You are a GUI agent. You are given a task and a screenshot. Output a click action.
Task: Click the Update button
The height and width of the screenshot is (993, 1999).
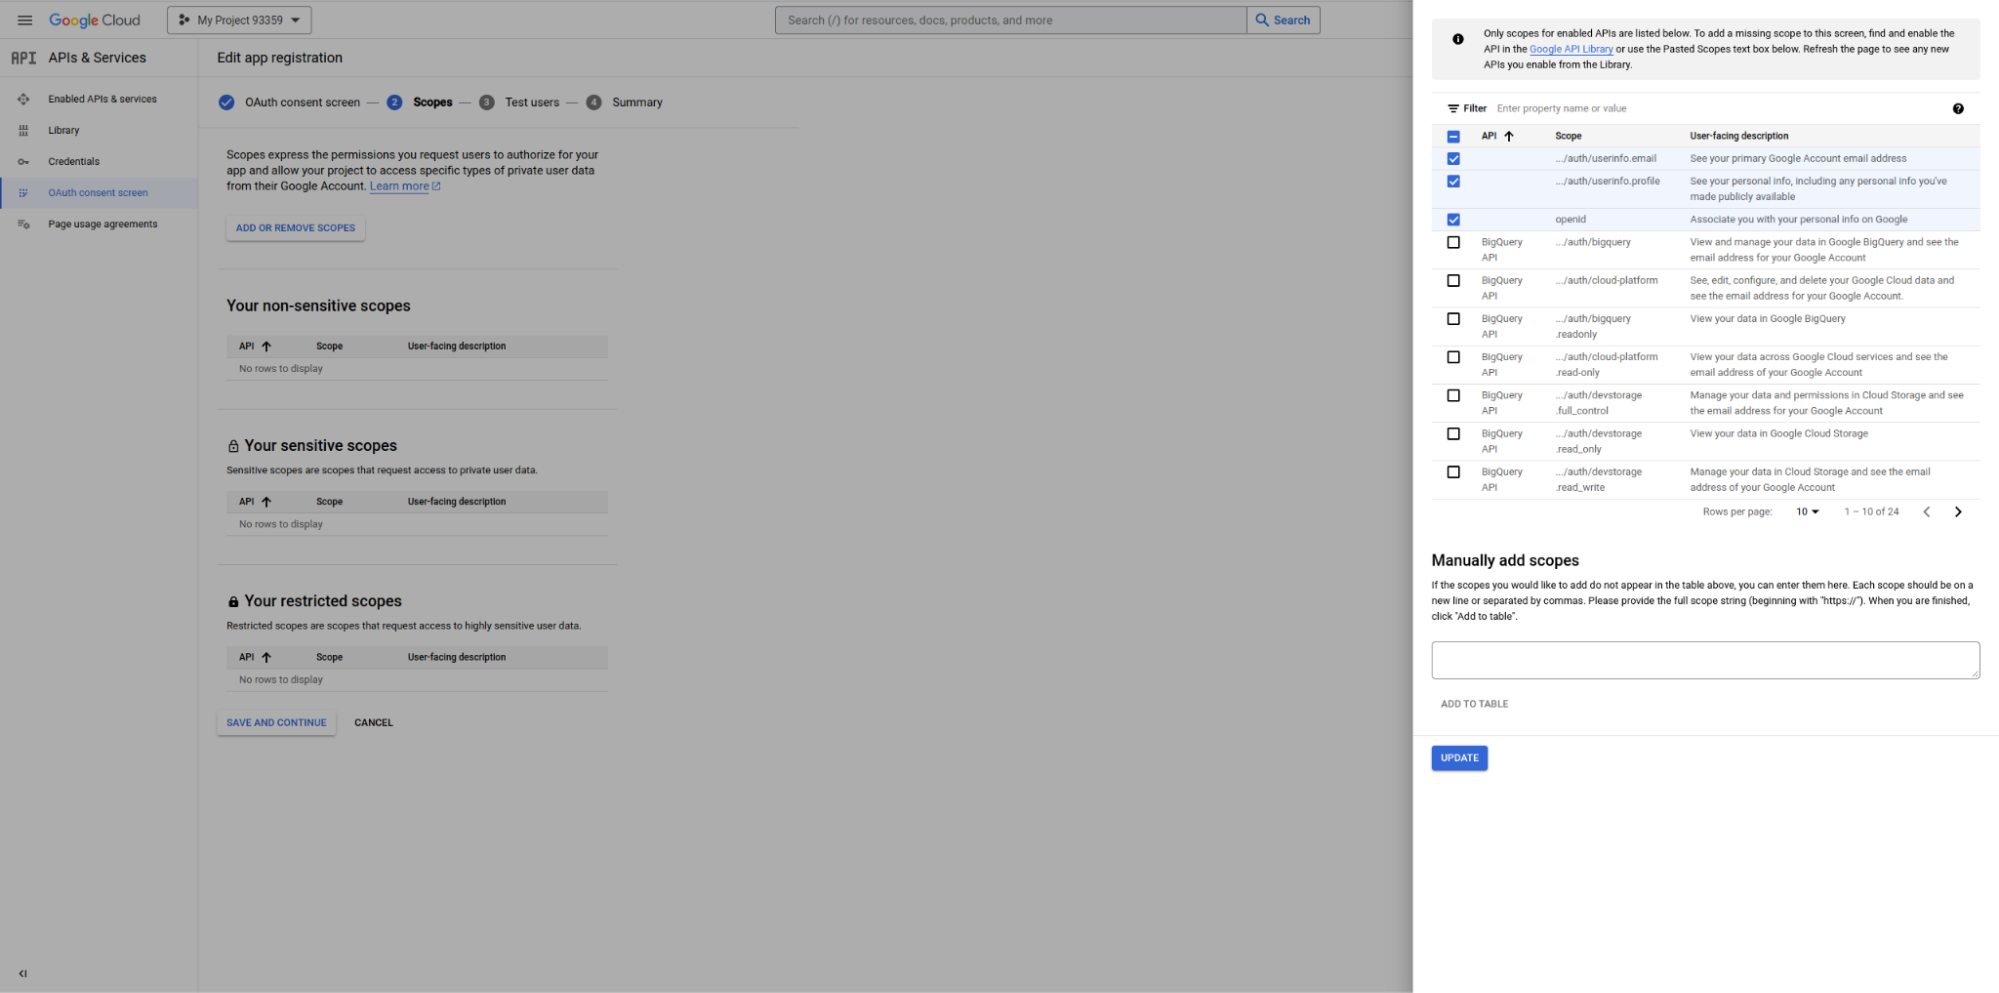pyautogui.click(x=1459, y=758)
